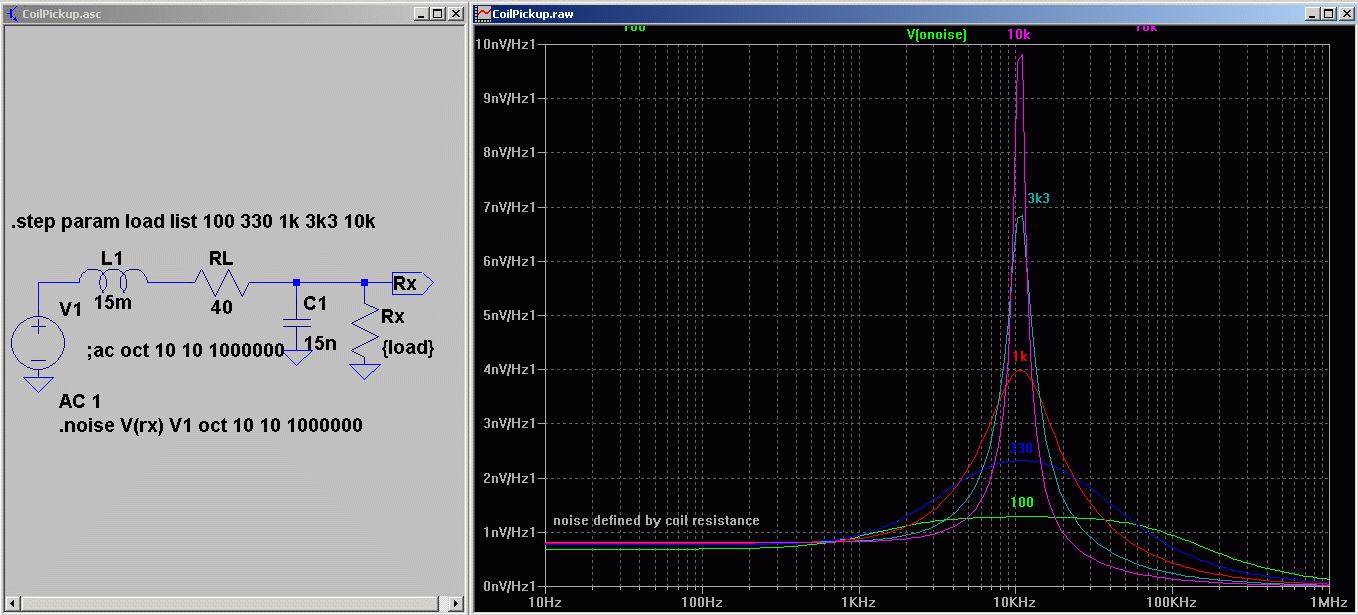This screenshot has height=615, width=1358.
Task: Maximize the CoilPickup.raw plot window
Action: [1327, 14]
